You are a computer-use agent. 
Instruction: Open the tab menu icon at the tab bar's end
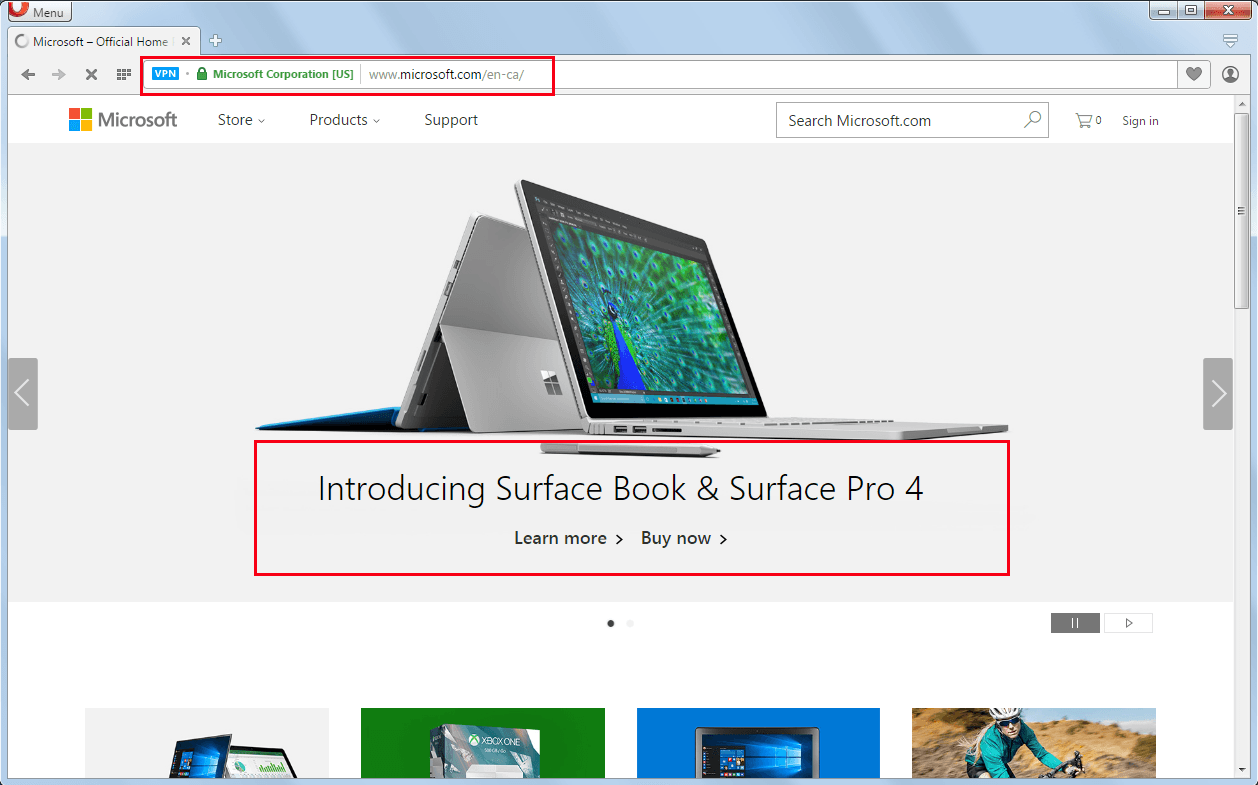[x=1230, y=41]
